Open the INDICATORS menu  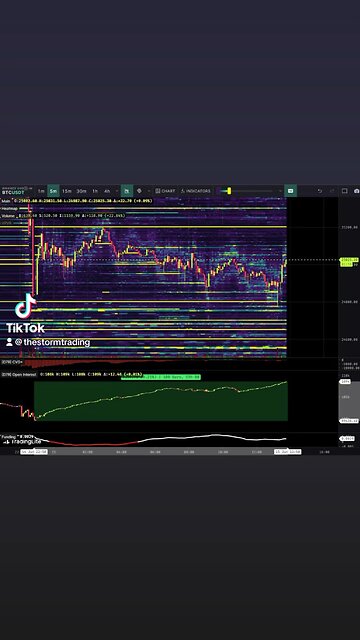(x=196, y=191)
